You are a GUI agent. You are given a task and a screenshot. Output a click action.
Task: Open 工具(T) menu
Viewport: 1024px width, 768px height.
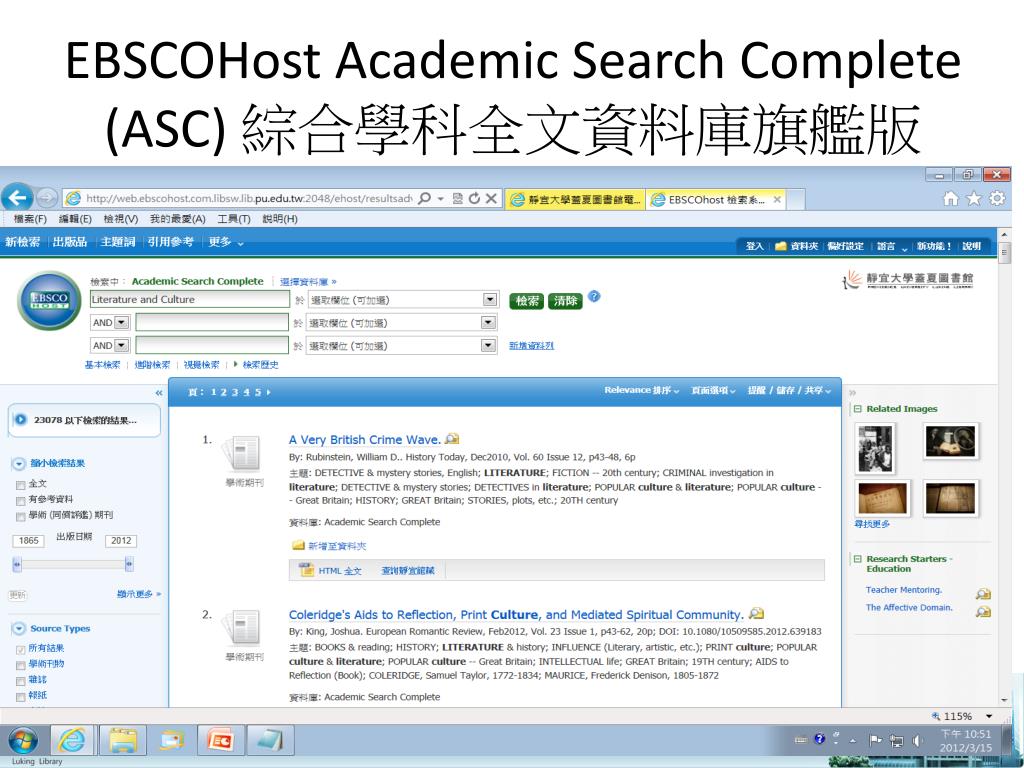pyautogui.click(x=234, y=219)
